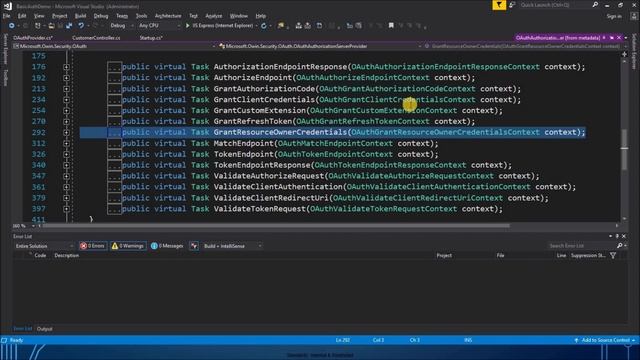Open the Build + IntelliSense dropdown
Screen dimensions: 640x360
tap(232, 246)
